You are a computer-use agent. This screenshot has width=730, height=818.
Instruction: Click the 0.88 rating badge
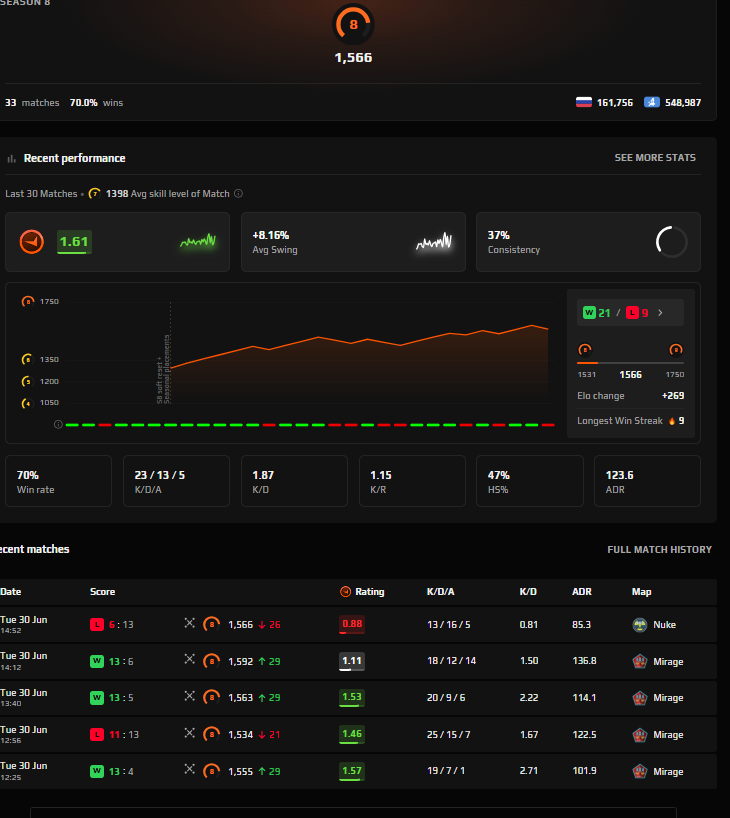click(x=352, y=624)
